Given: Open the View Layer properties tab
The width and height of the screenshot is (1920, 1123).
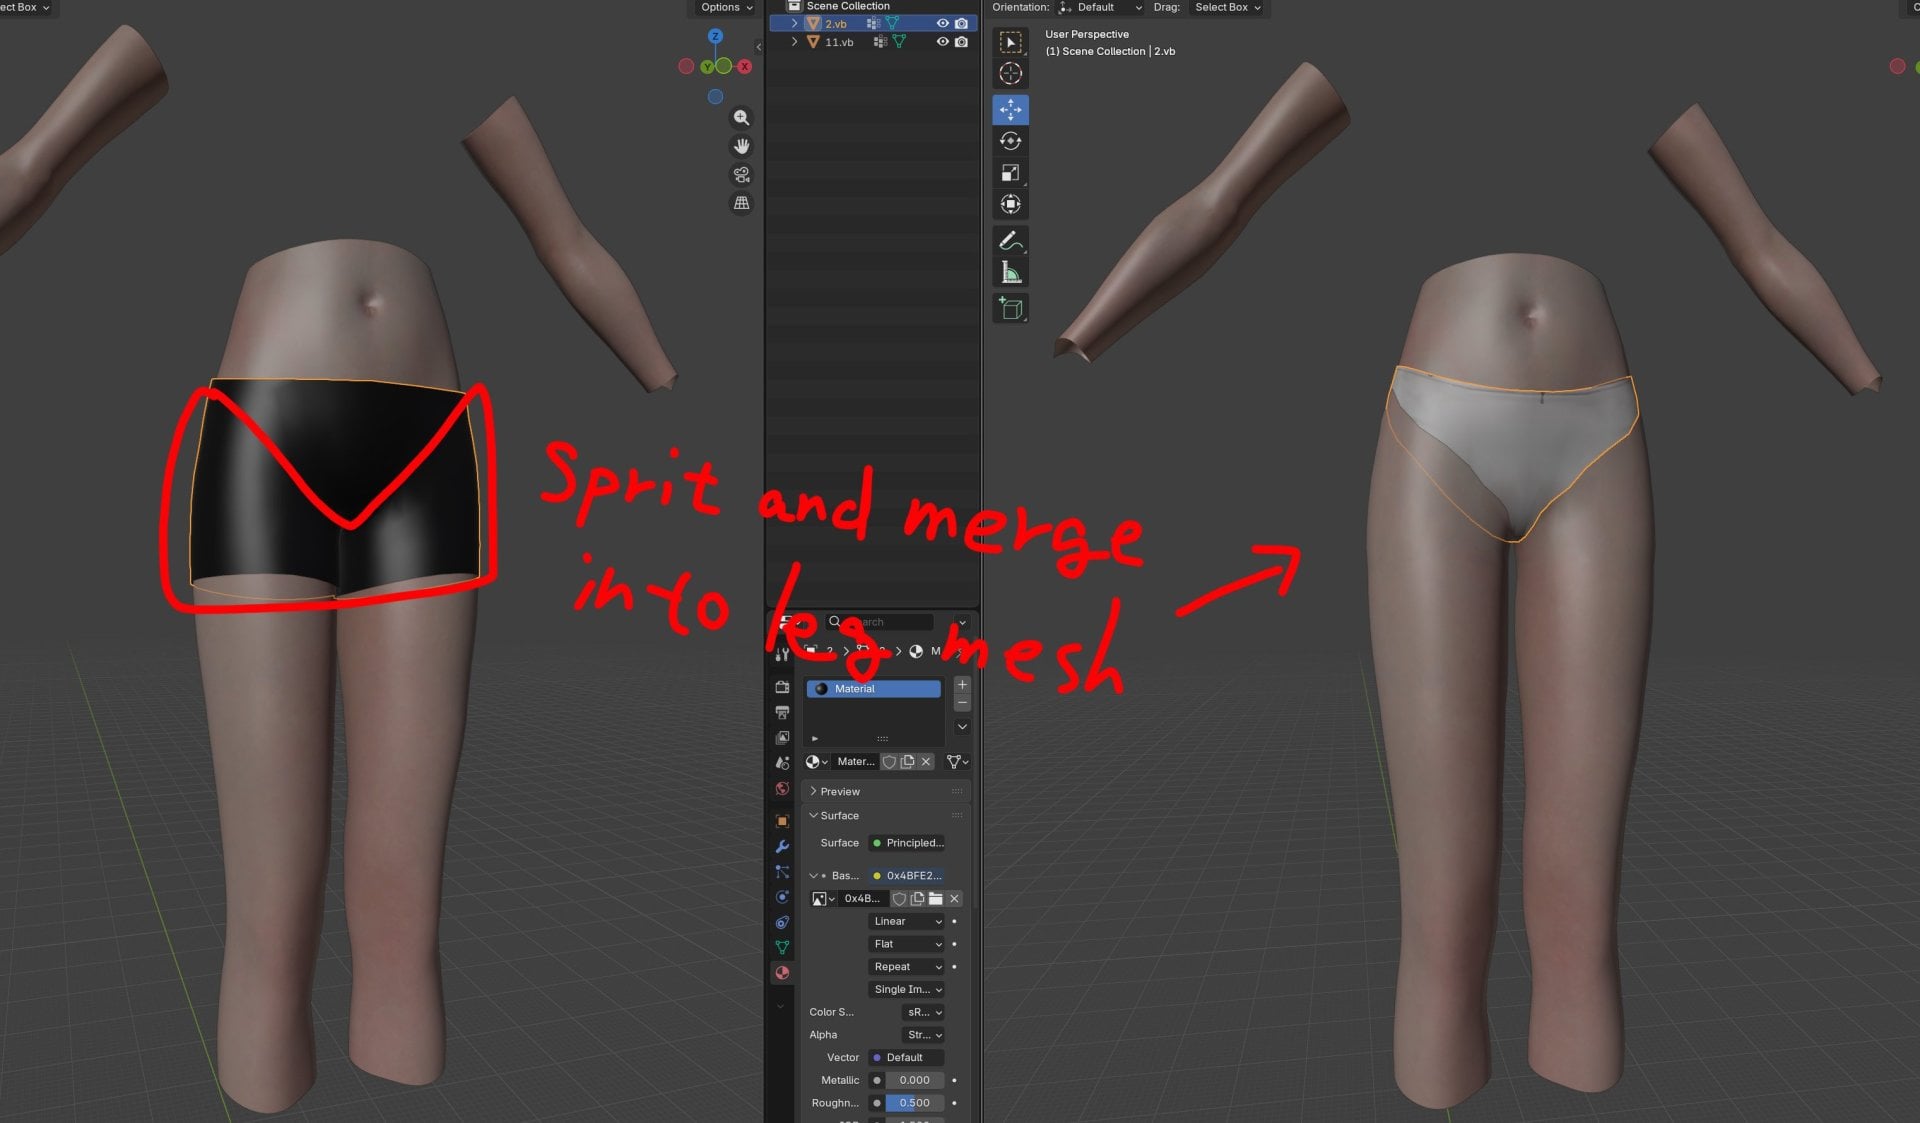Looking at the screenshot, I should [782, 737].
